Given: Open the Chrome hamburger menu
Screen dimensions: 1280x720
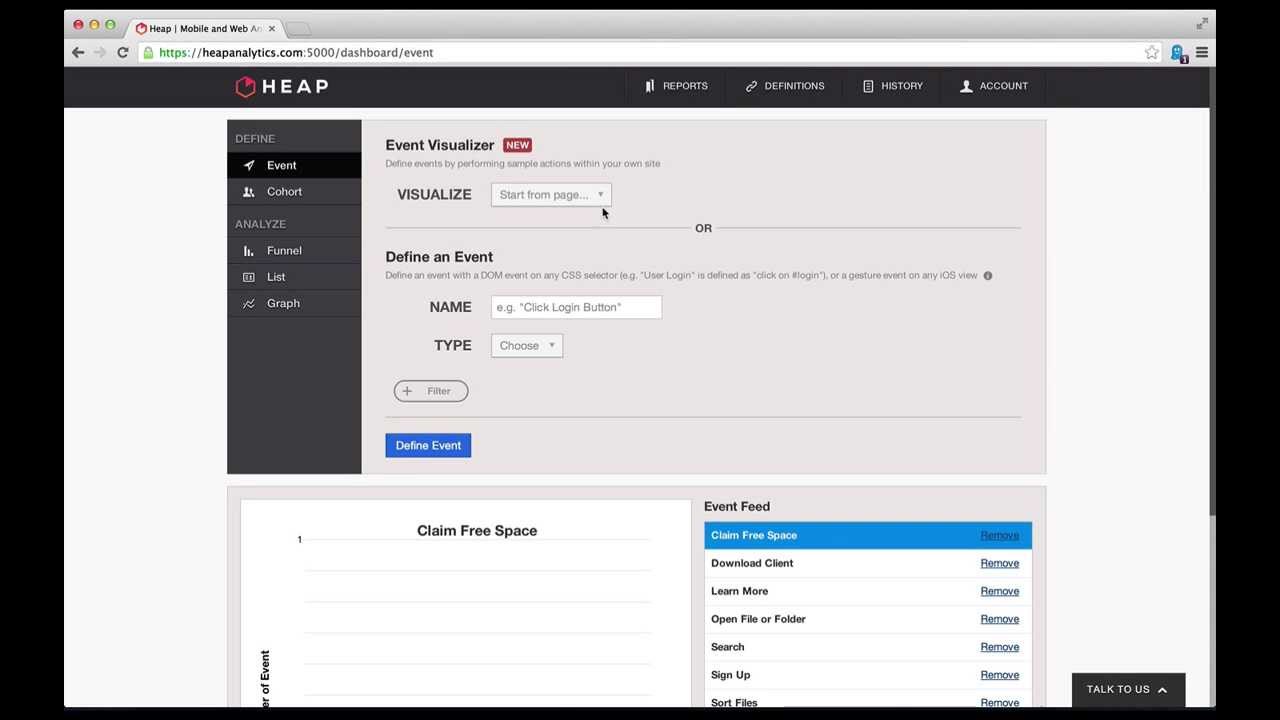Looking at the screenshot, I should 1202,53.
